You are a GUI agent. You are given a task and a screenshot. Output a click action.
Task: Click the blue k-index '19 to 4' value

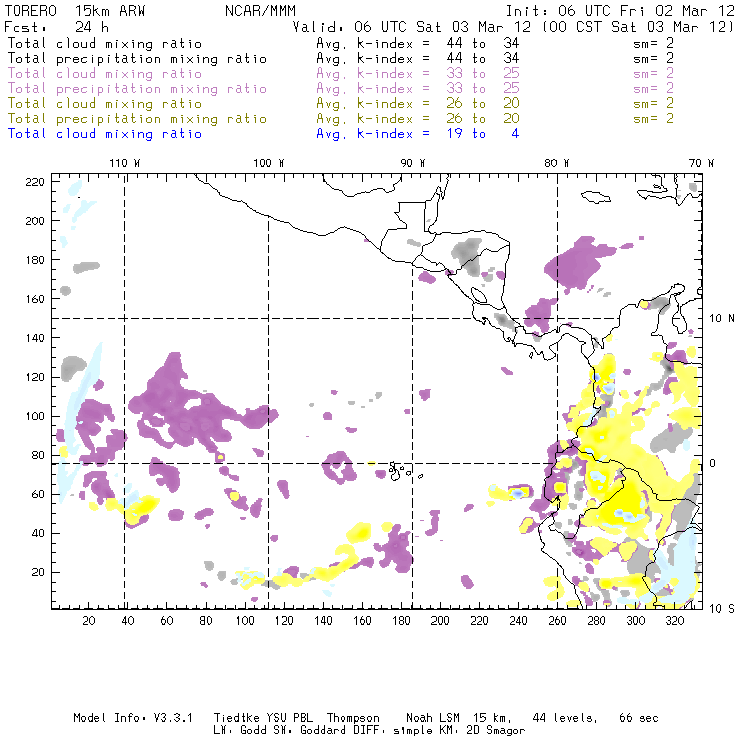(483, 134)
